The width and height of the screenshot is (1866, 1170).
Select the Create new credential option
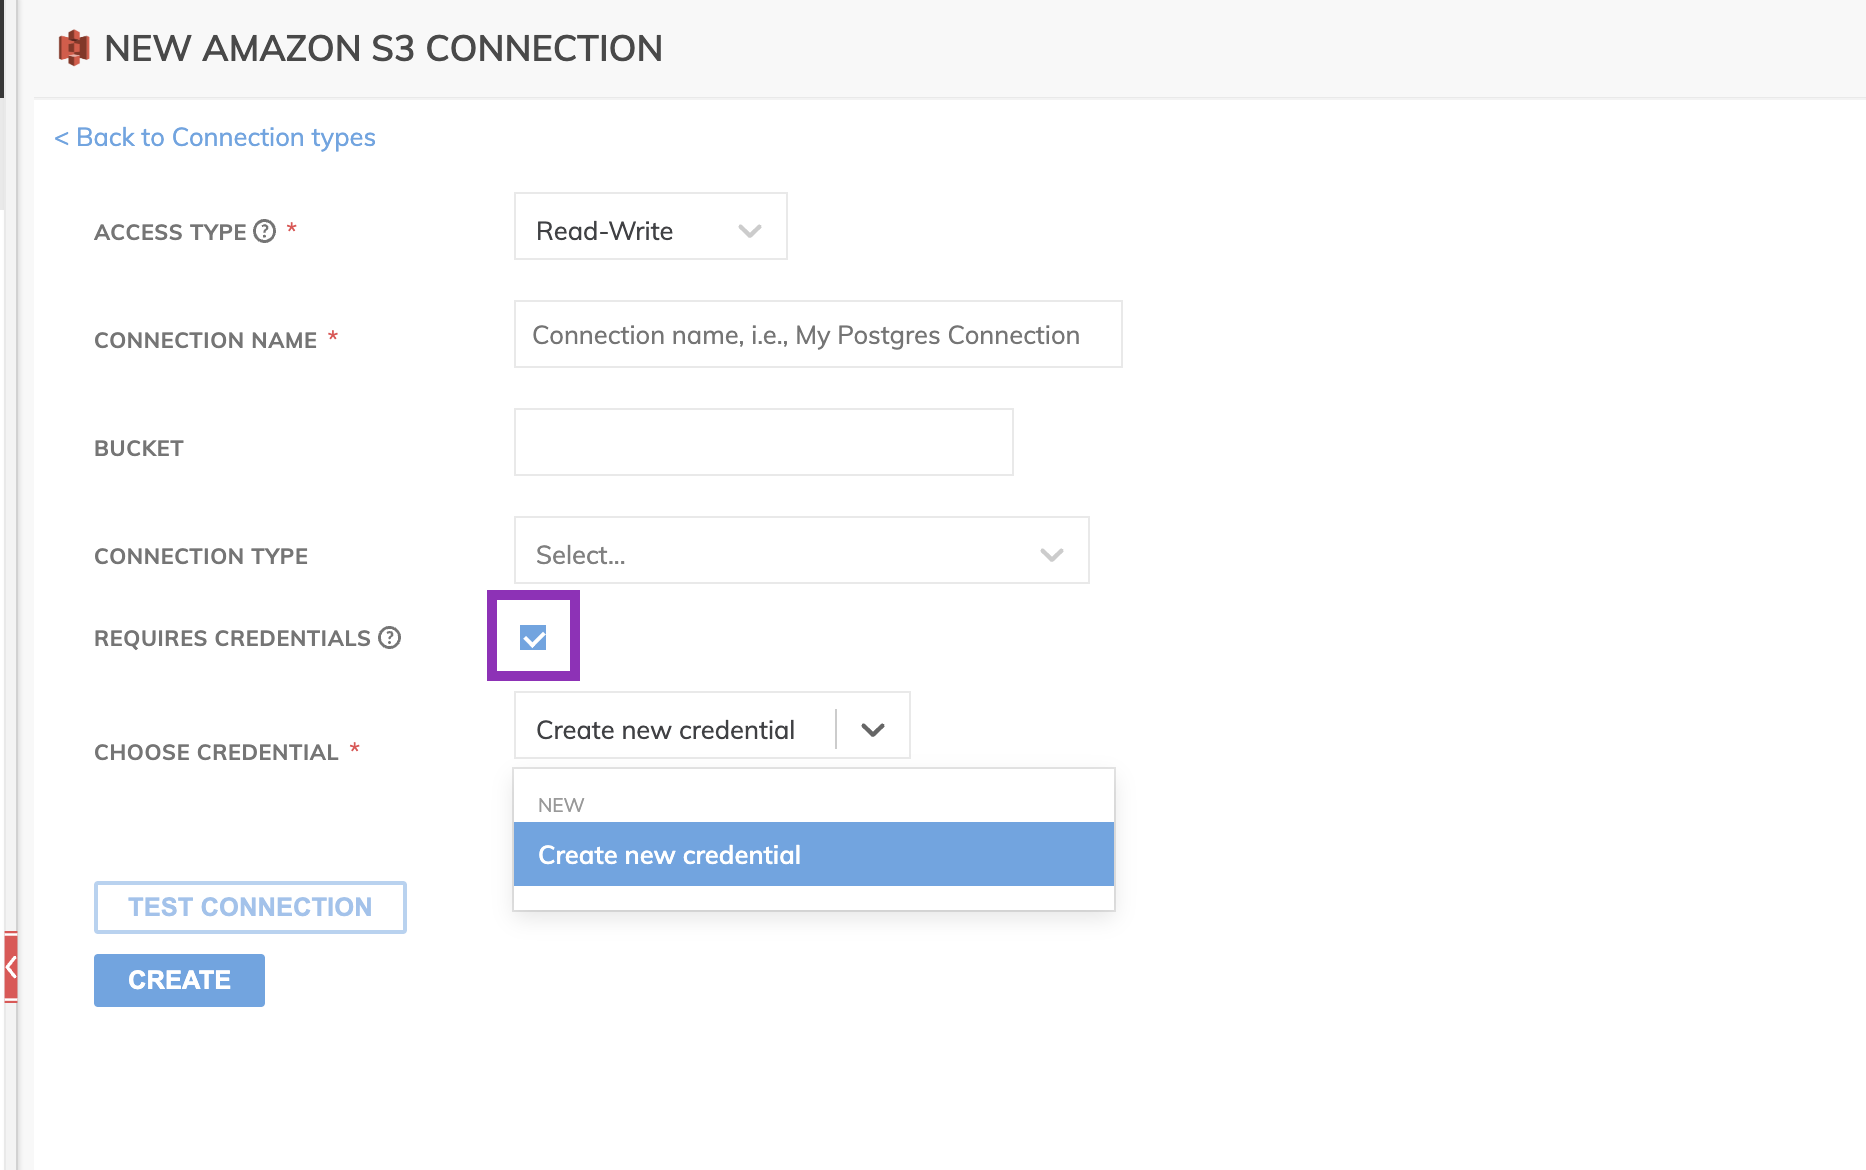(814, 854)
